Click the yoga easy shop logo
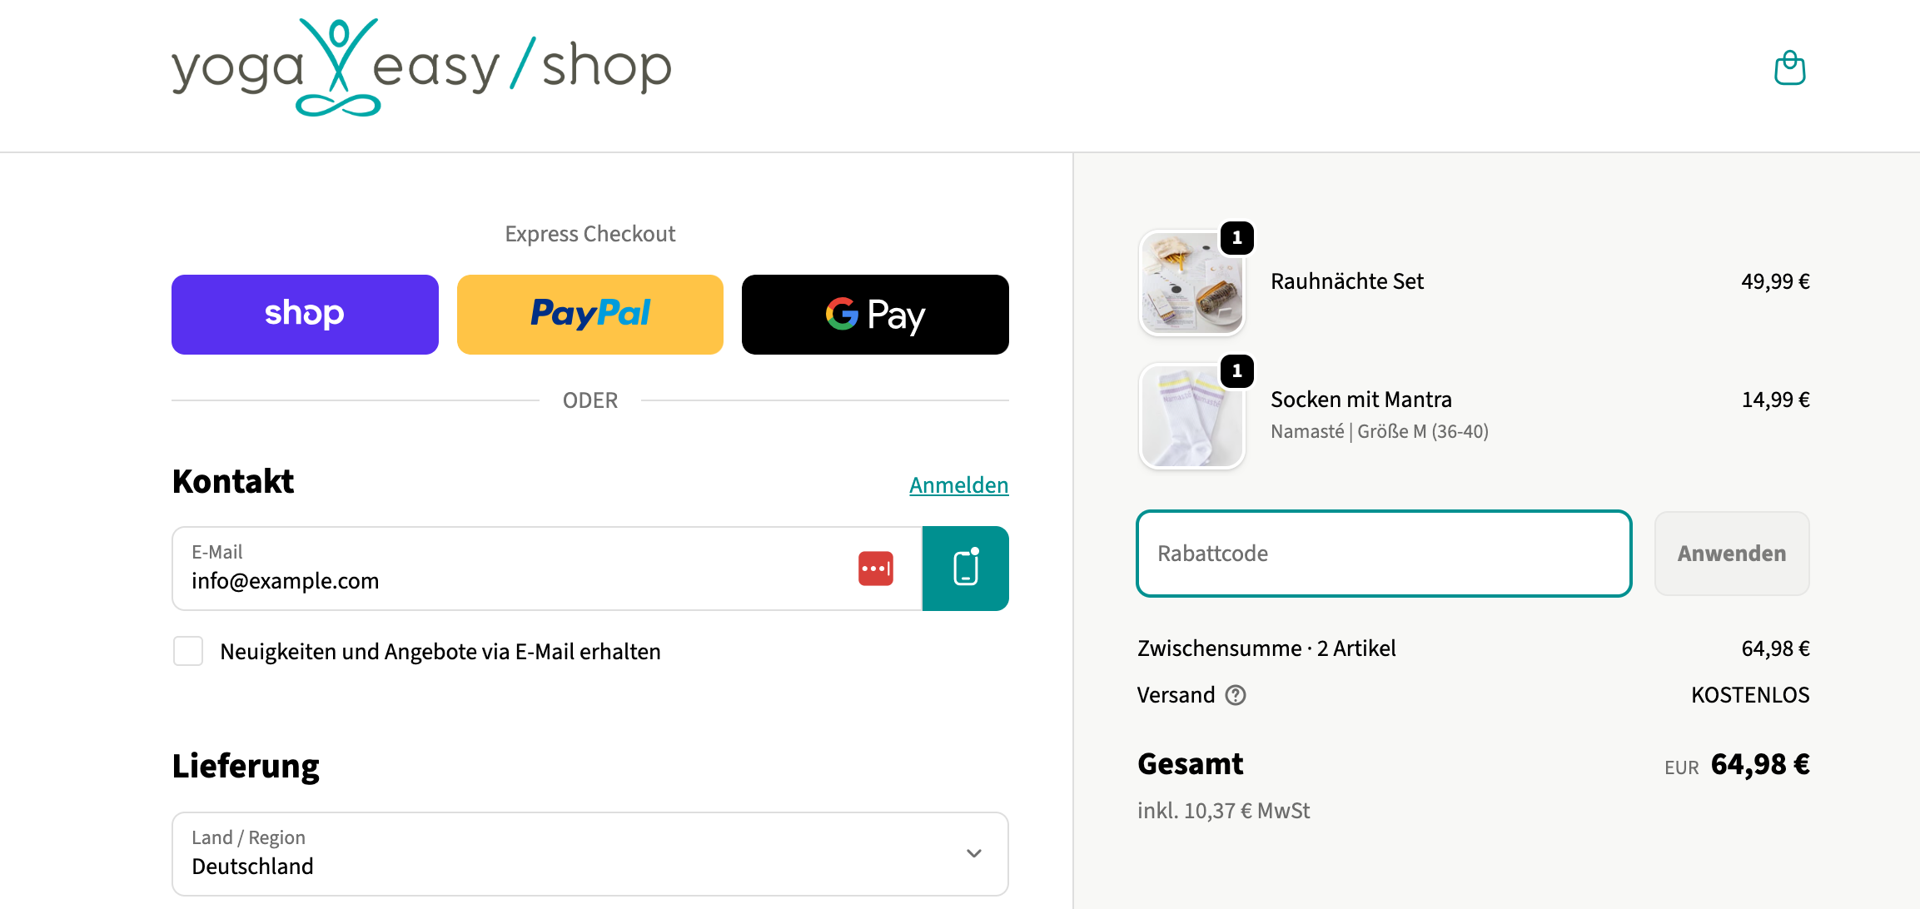This screenshot has height=909, width=1920. click(421, 67)
